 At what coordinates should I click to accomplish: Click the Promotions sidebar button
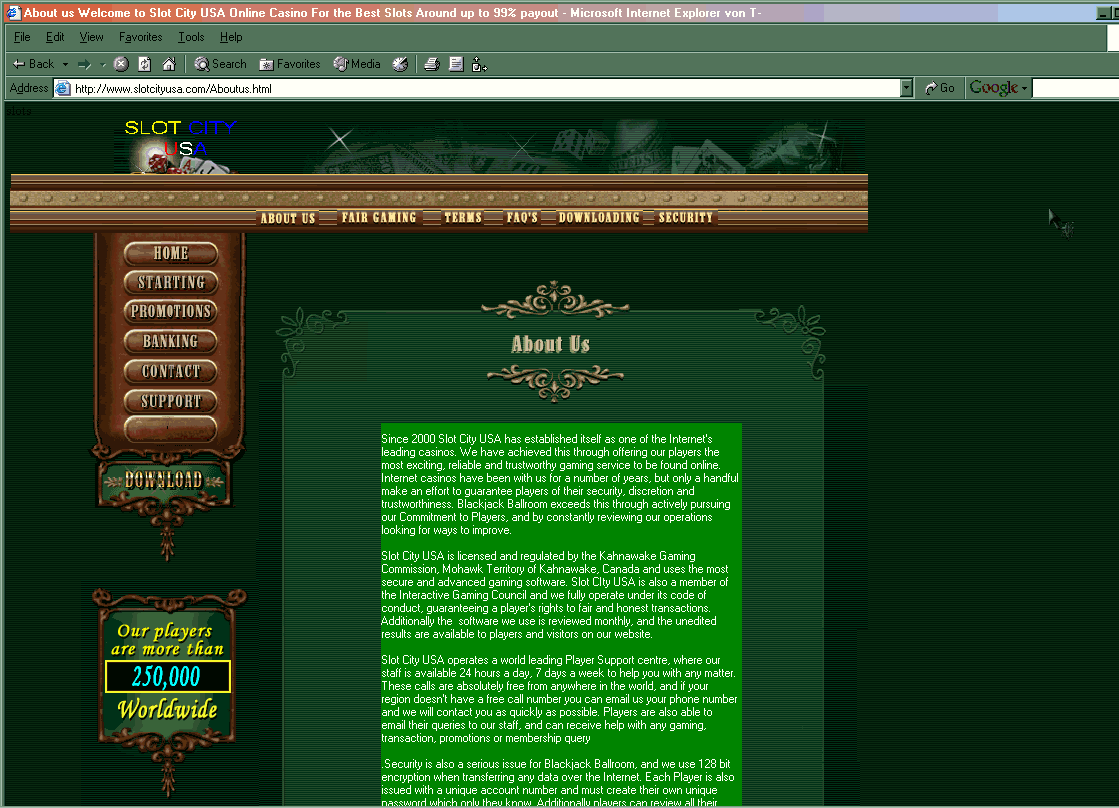click(171, 312)
